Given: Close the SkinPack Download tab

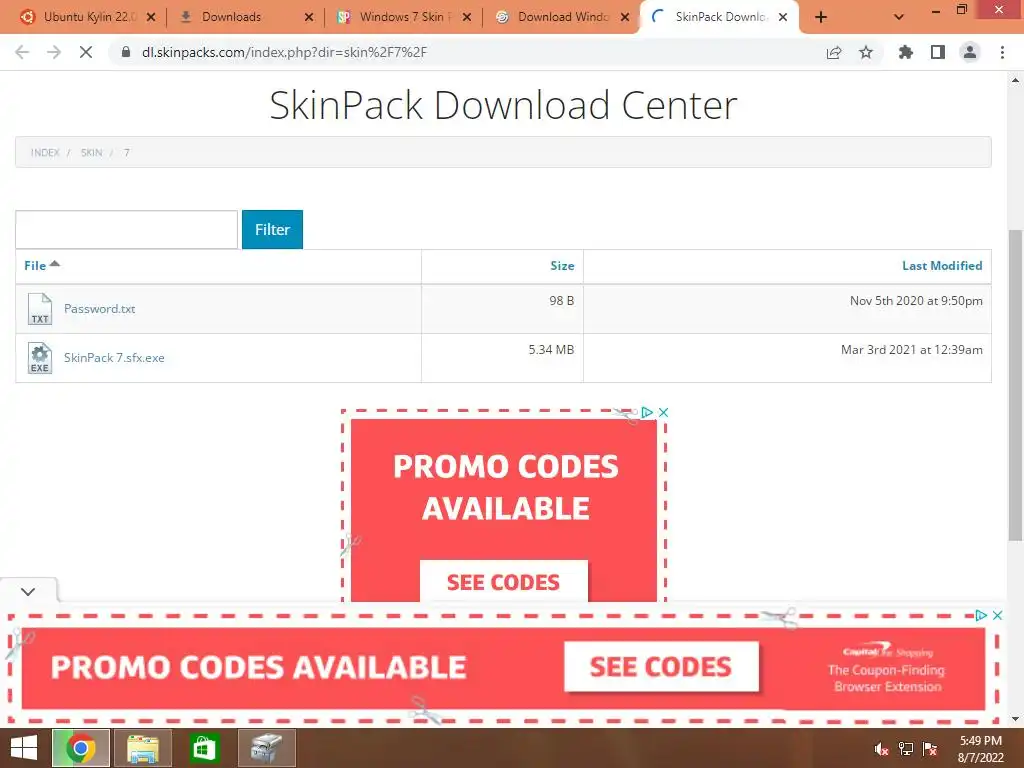Looking at the screenshot, I should (783, 17).
